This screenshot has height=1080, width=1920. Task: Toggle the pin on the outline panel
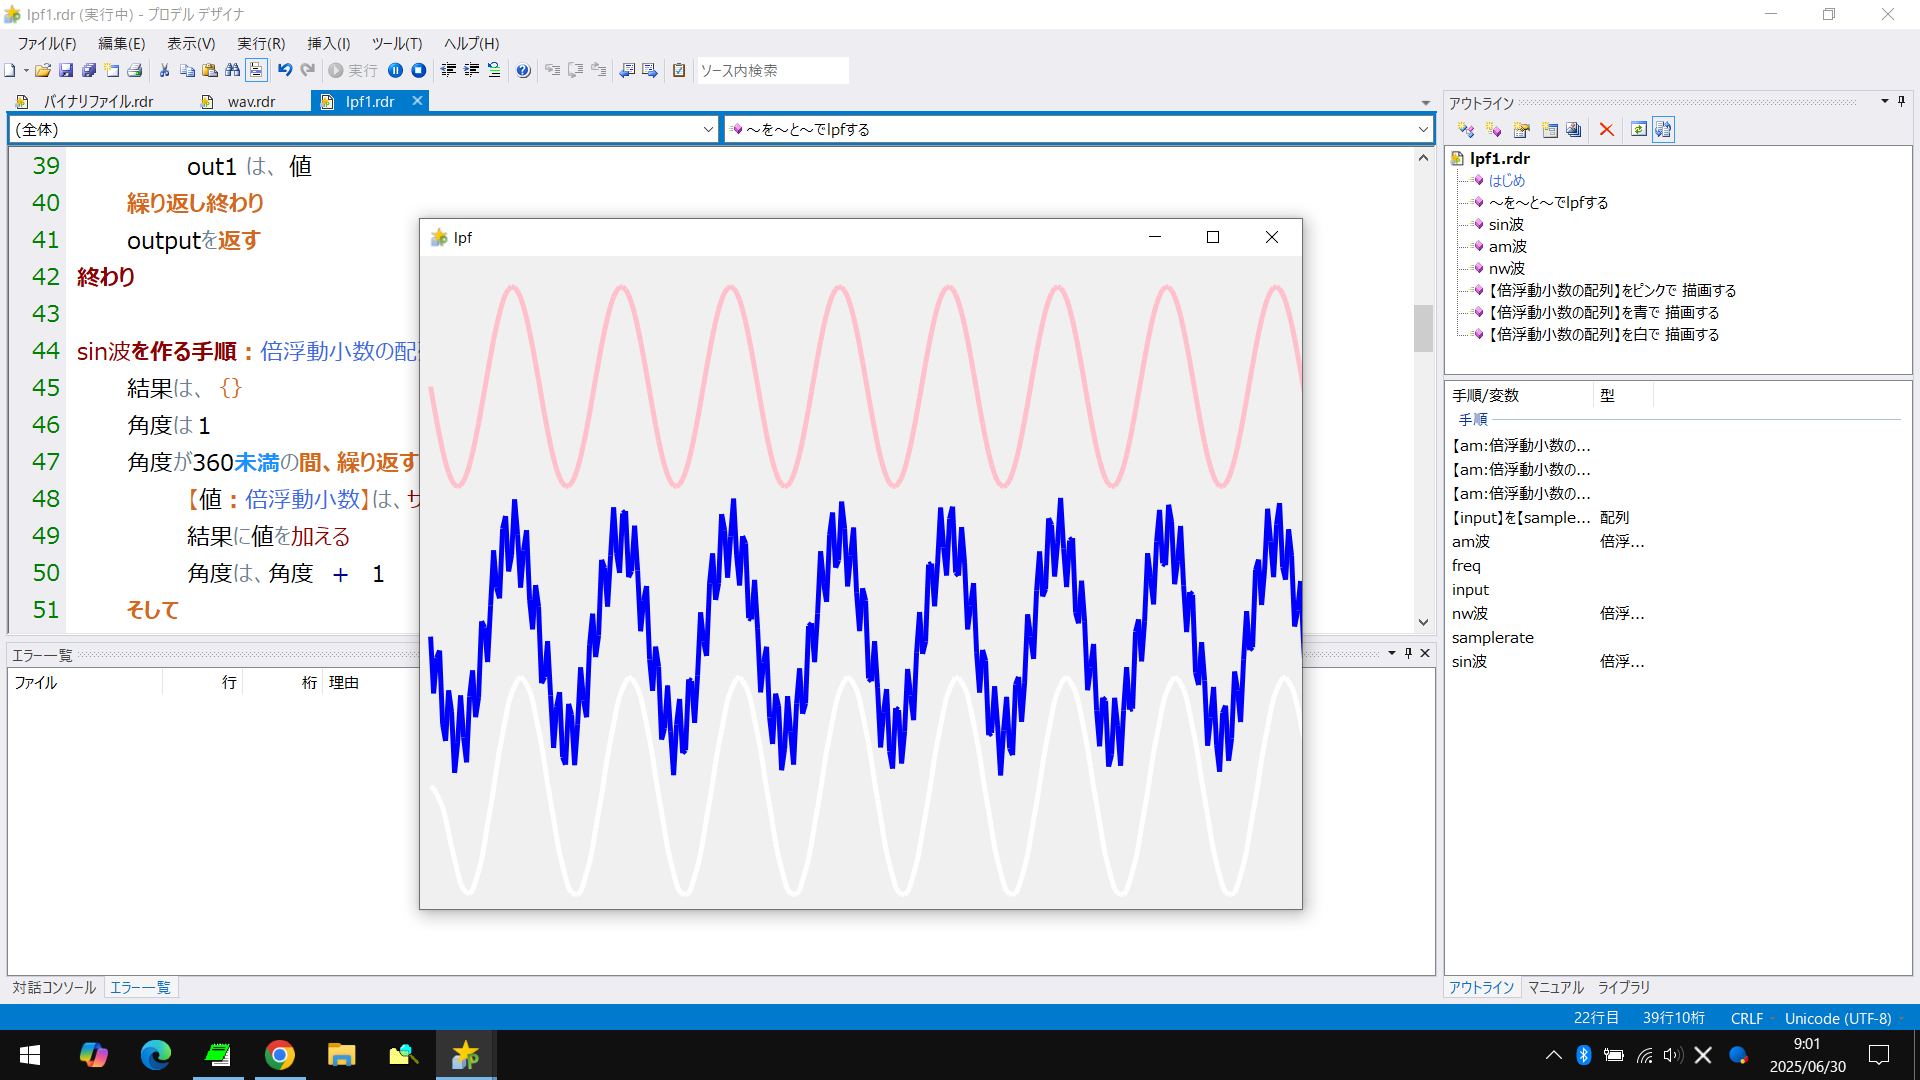1901,102
